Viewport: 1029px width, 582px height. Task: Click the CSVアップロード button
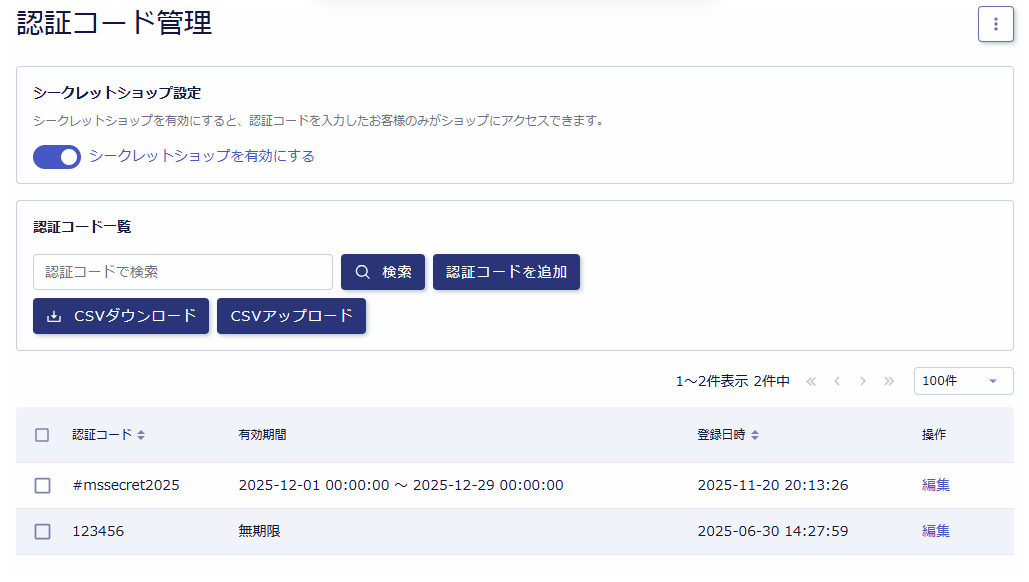291,316
